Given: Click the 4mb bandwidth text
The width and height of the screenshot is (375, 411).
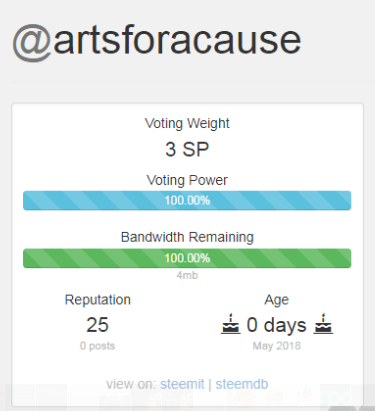Looking at the screenshot, I should point(187,275).
